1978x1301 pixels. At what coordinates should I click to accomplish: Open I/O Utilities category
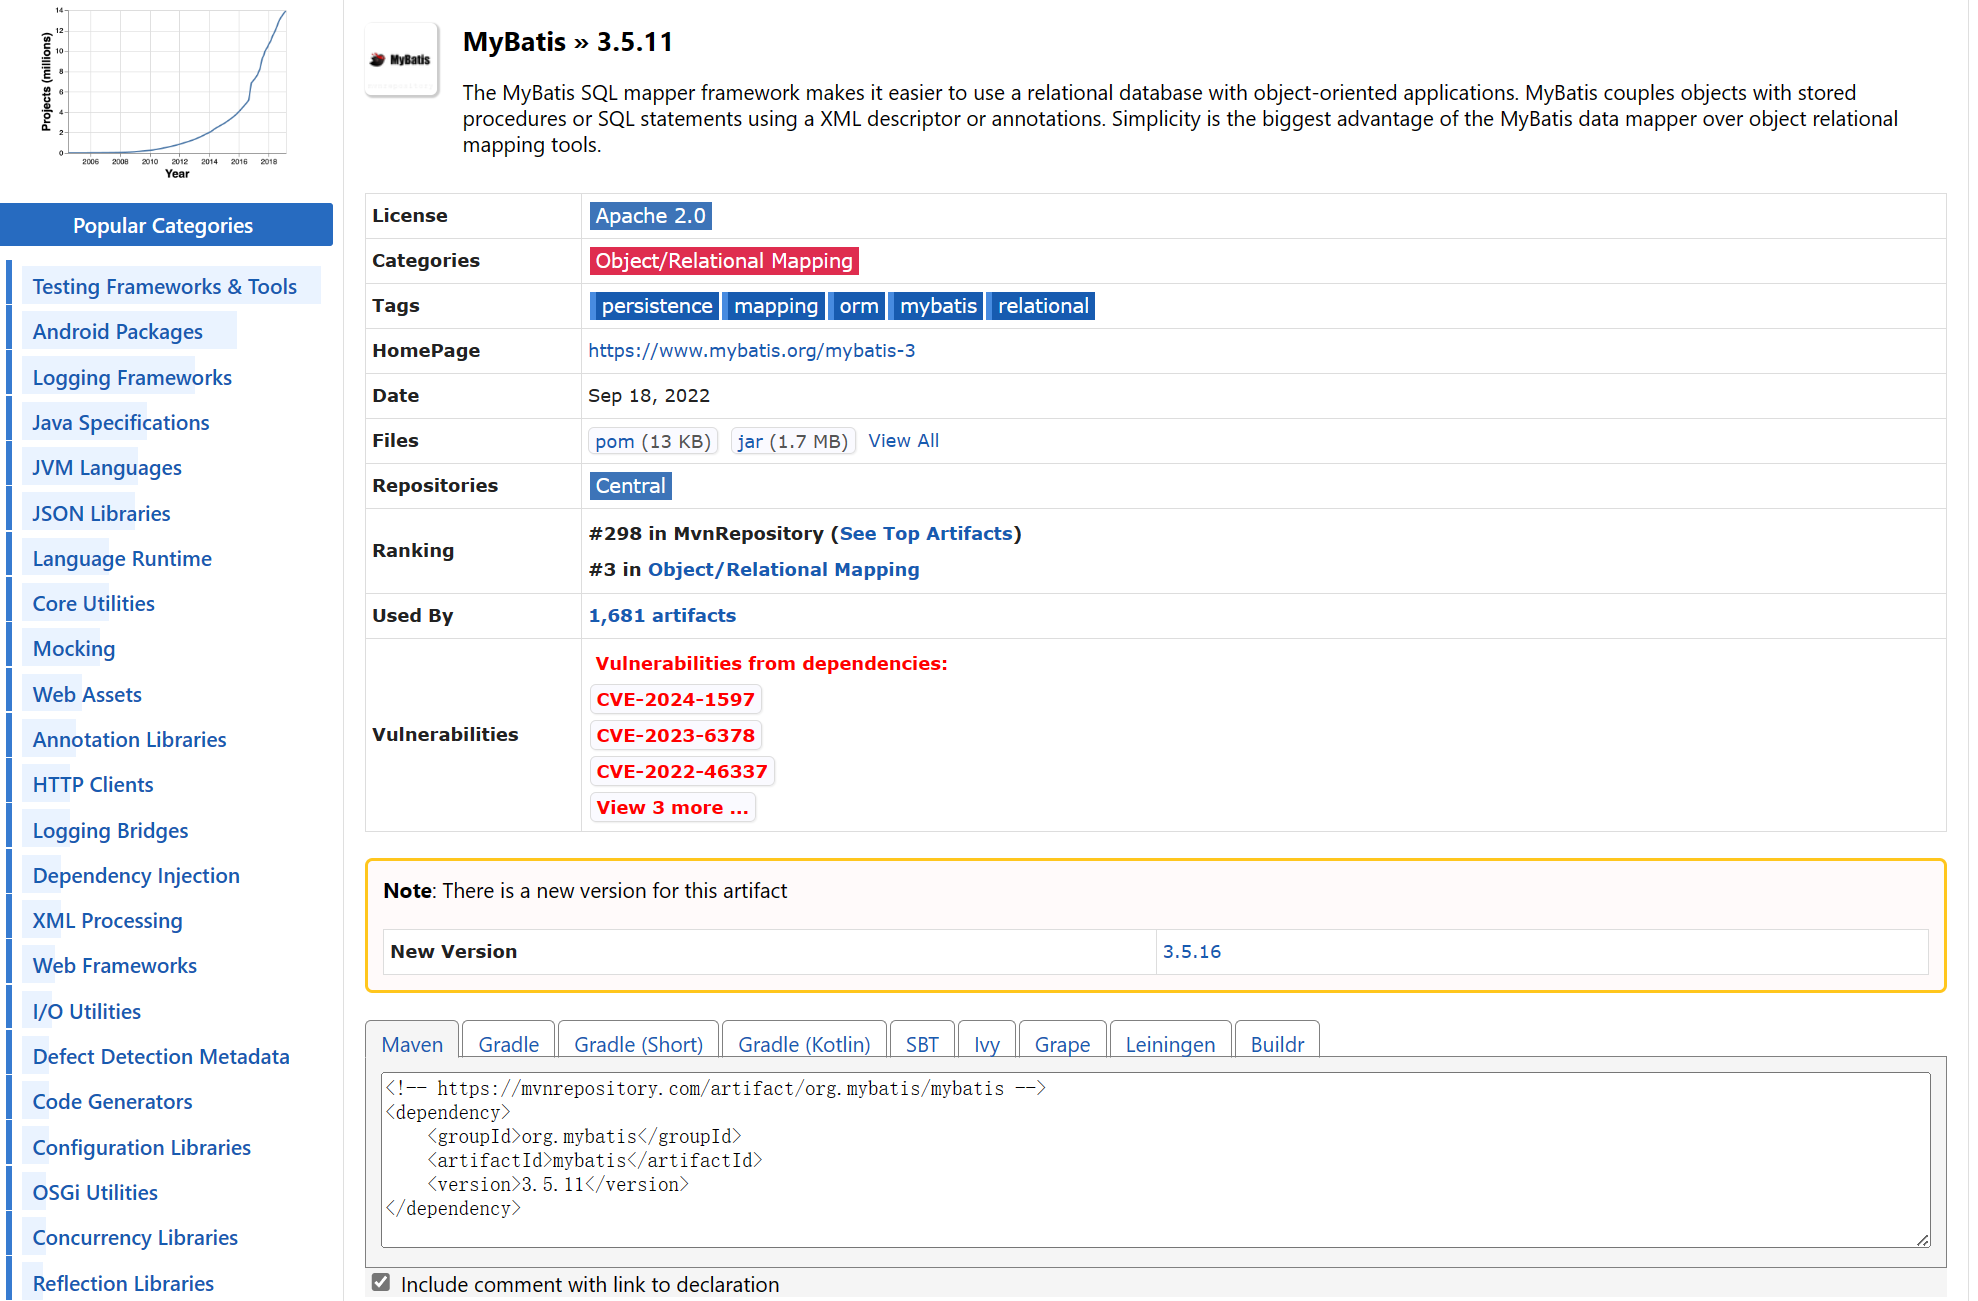click(x=86, y=1012)
